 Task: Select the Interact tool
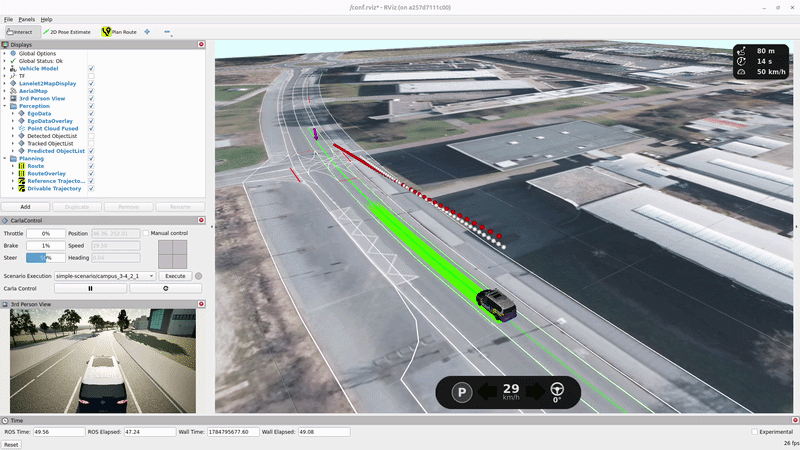[x=20, y=32]
